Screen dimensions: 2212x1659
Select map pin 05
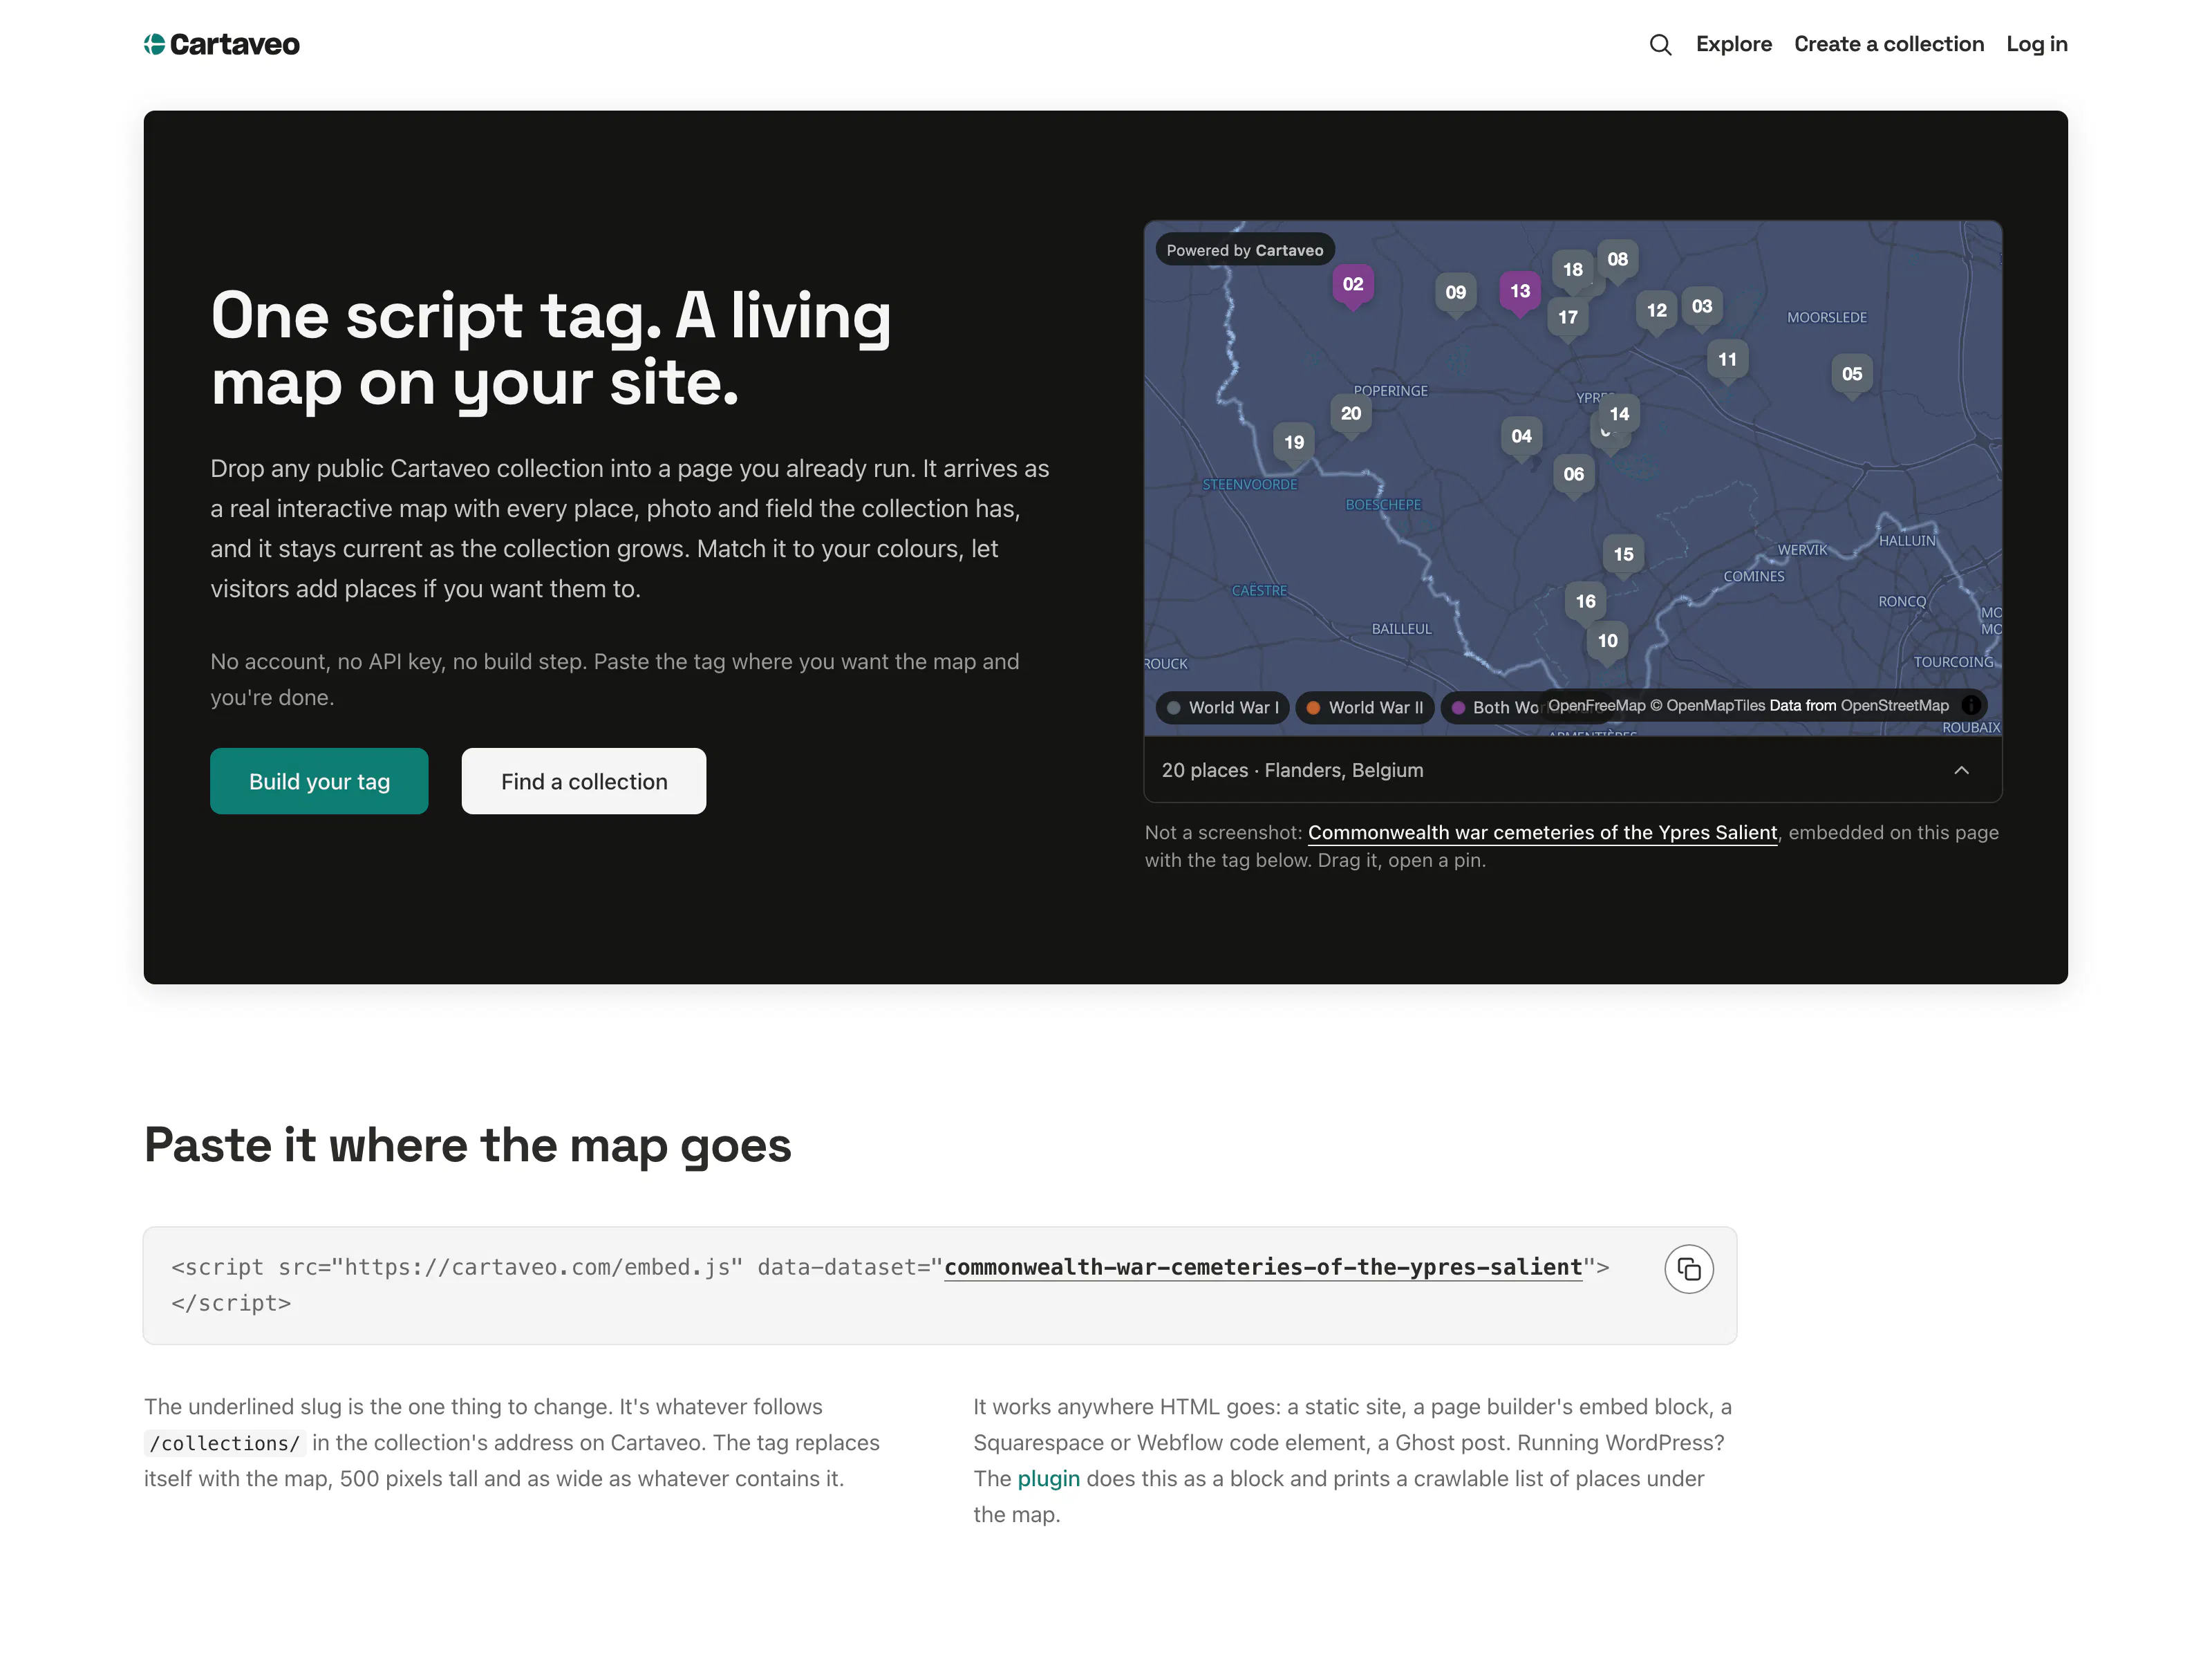point(1852,375)
